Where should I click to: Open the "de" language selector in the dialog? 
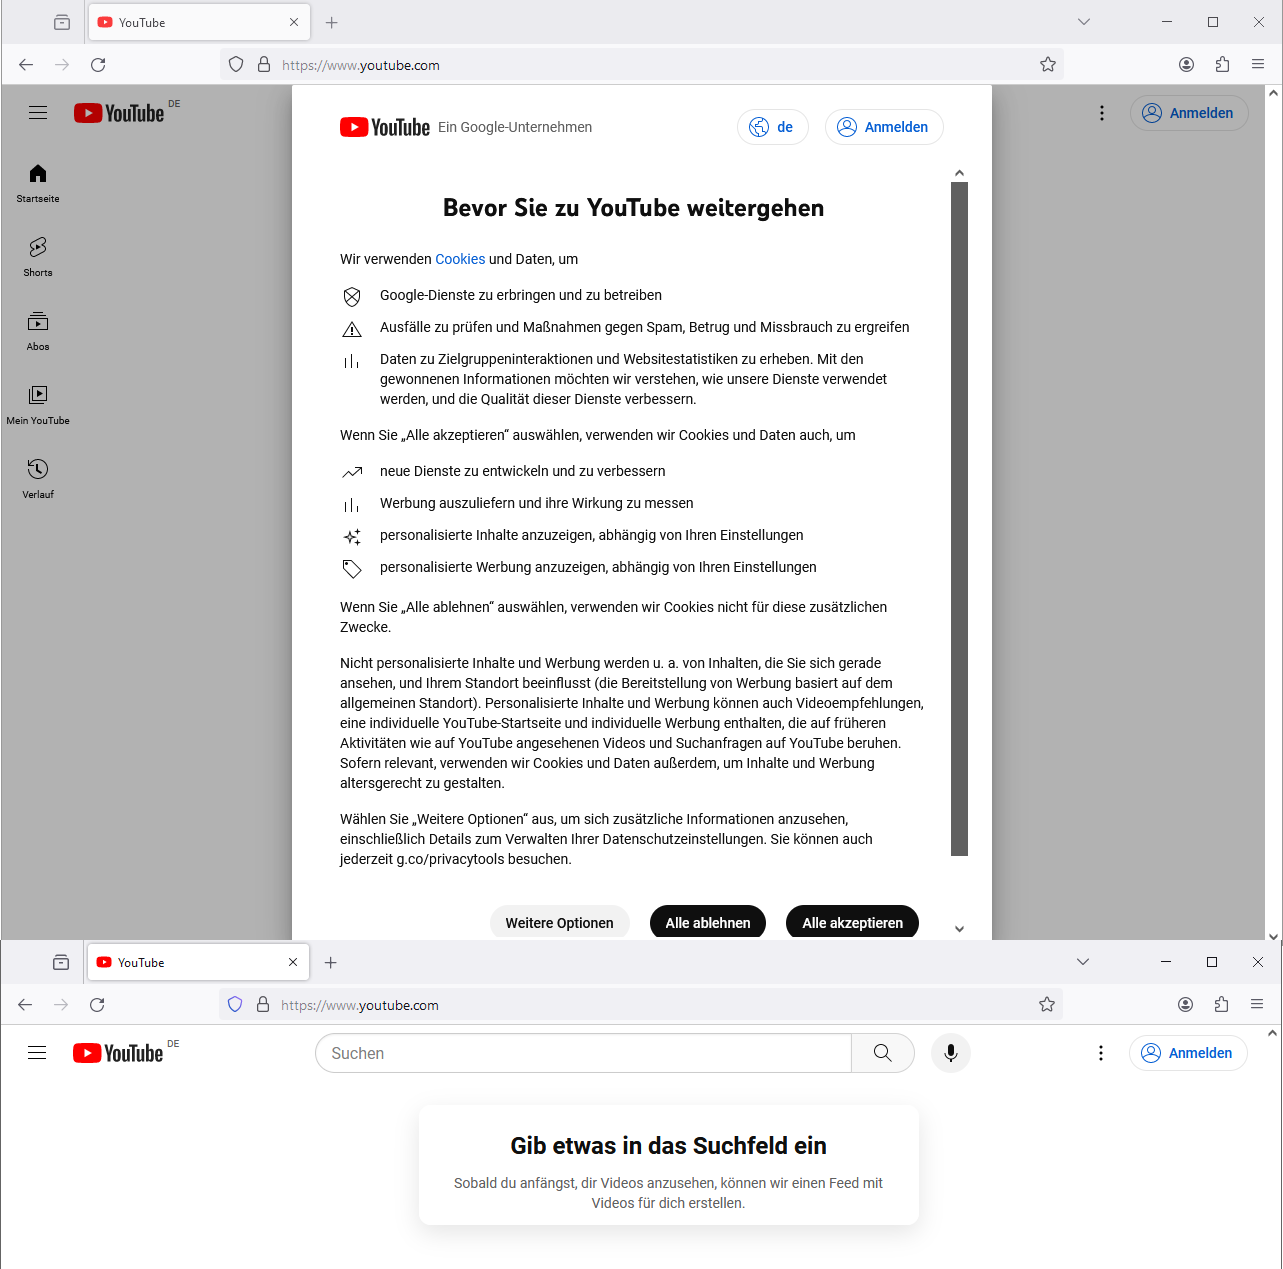pos(773,127)
